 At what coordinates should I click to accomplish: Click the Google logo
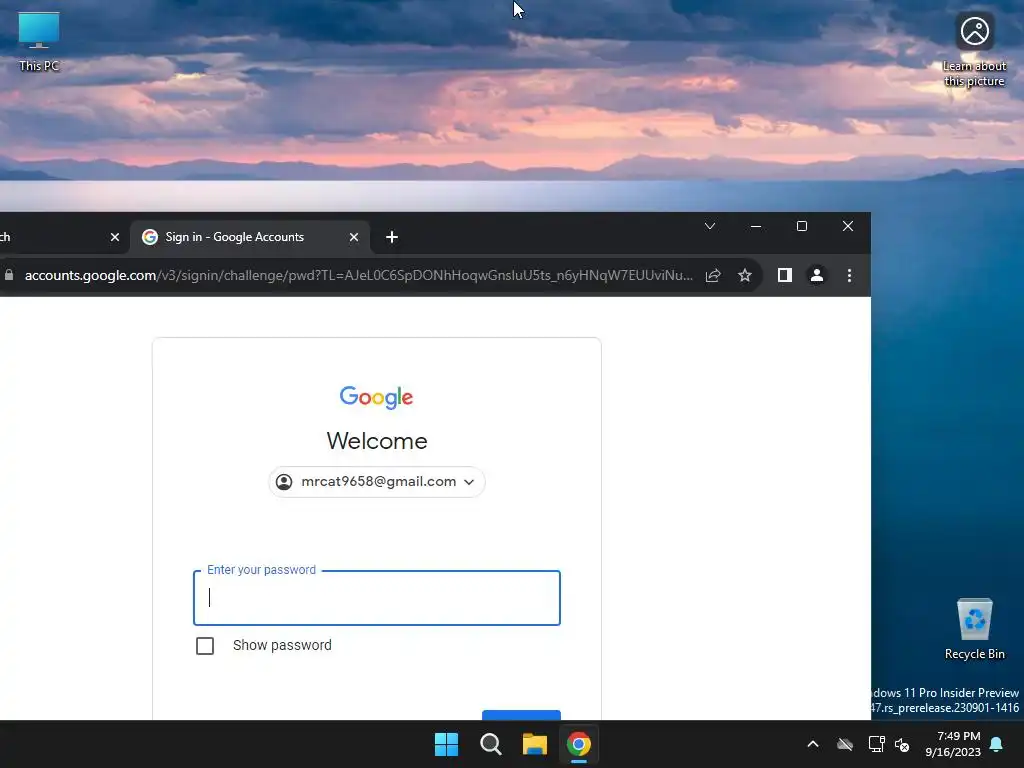[376, 397]
